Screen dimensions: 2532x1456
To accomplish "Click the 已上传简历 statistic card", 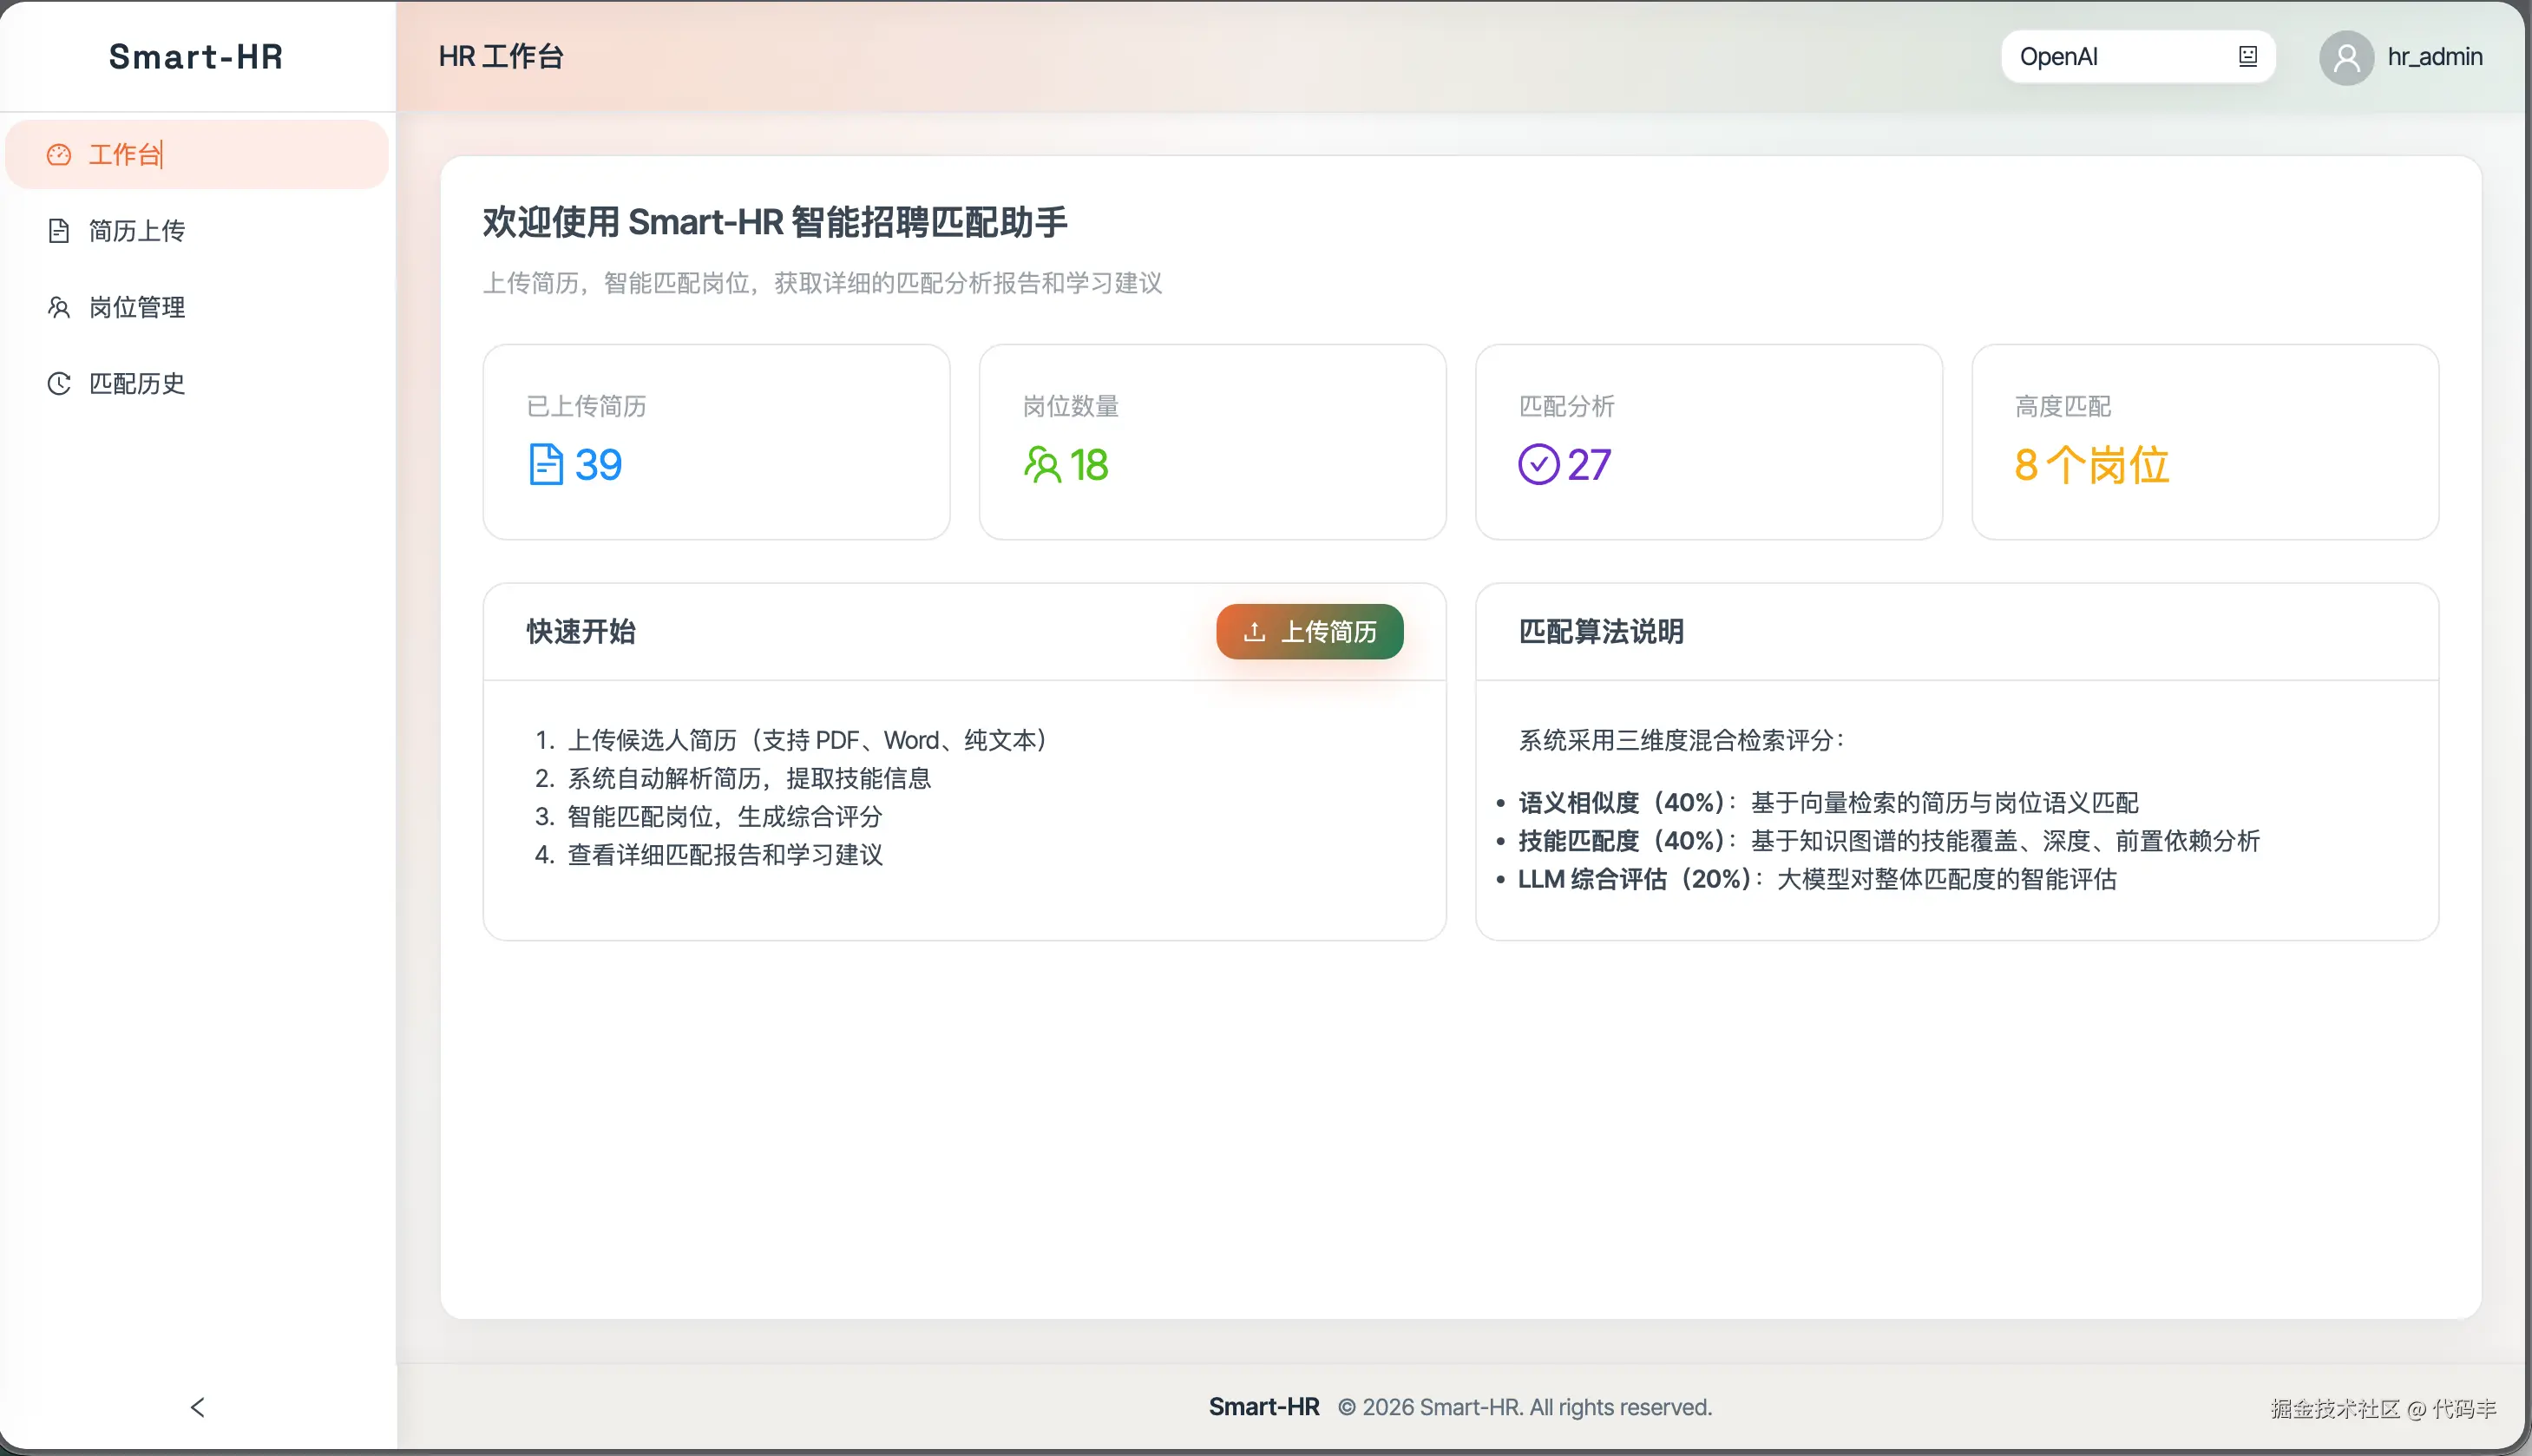I will [x=716, y=442].
